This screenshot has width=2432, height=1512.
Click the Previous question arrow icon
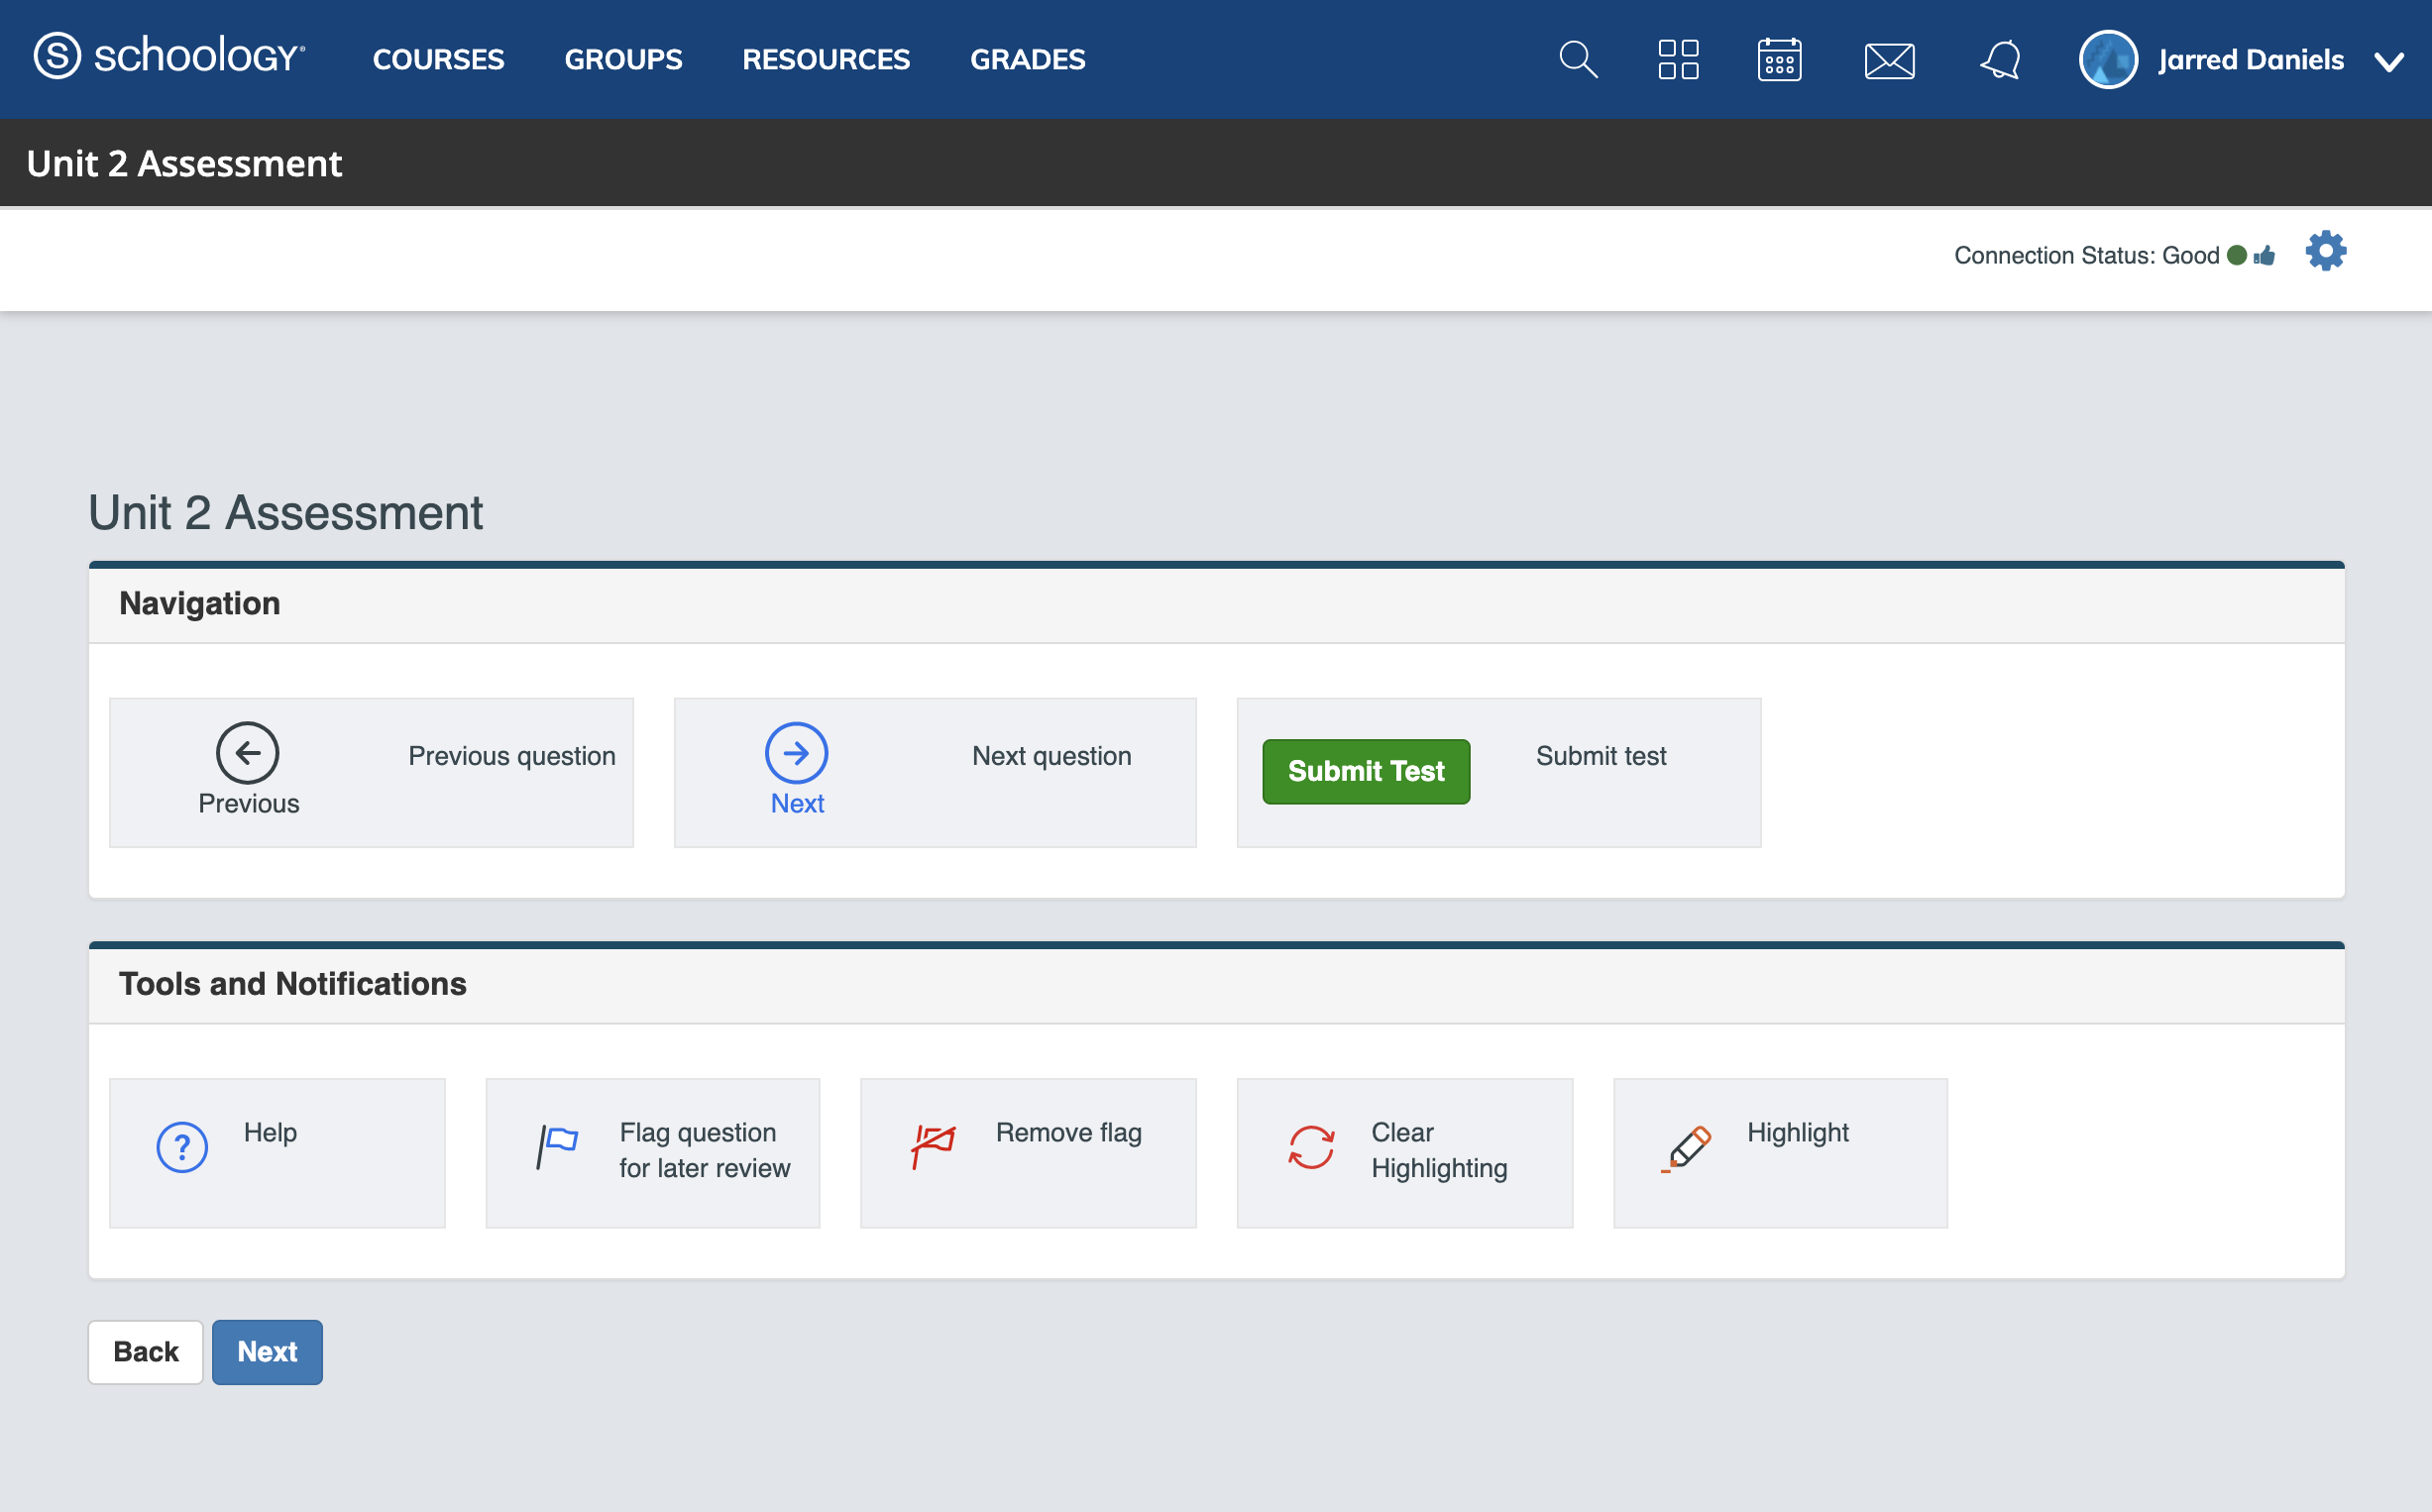tap(247, 753)
